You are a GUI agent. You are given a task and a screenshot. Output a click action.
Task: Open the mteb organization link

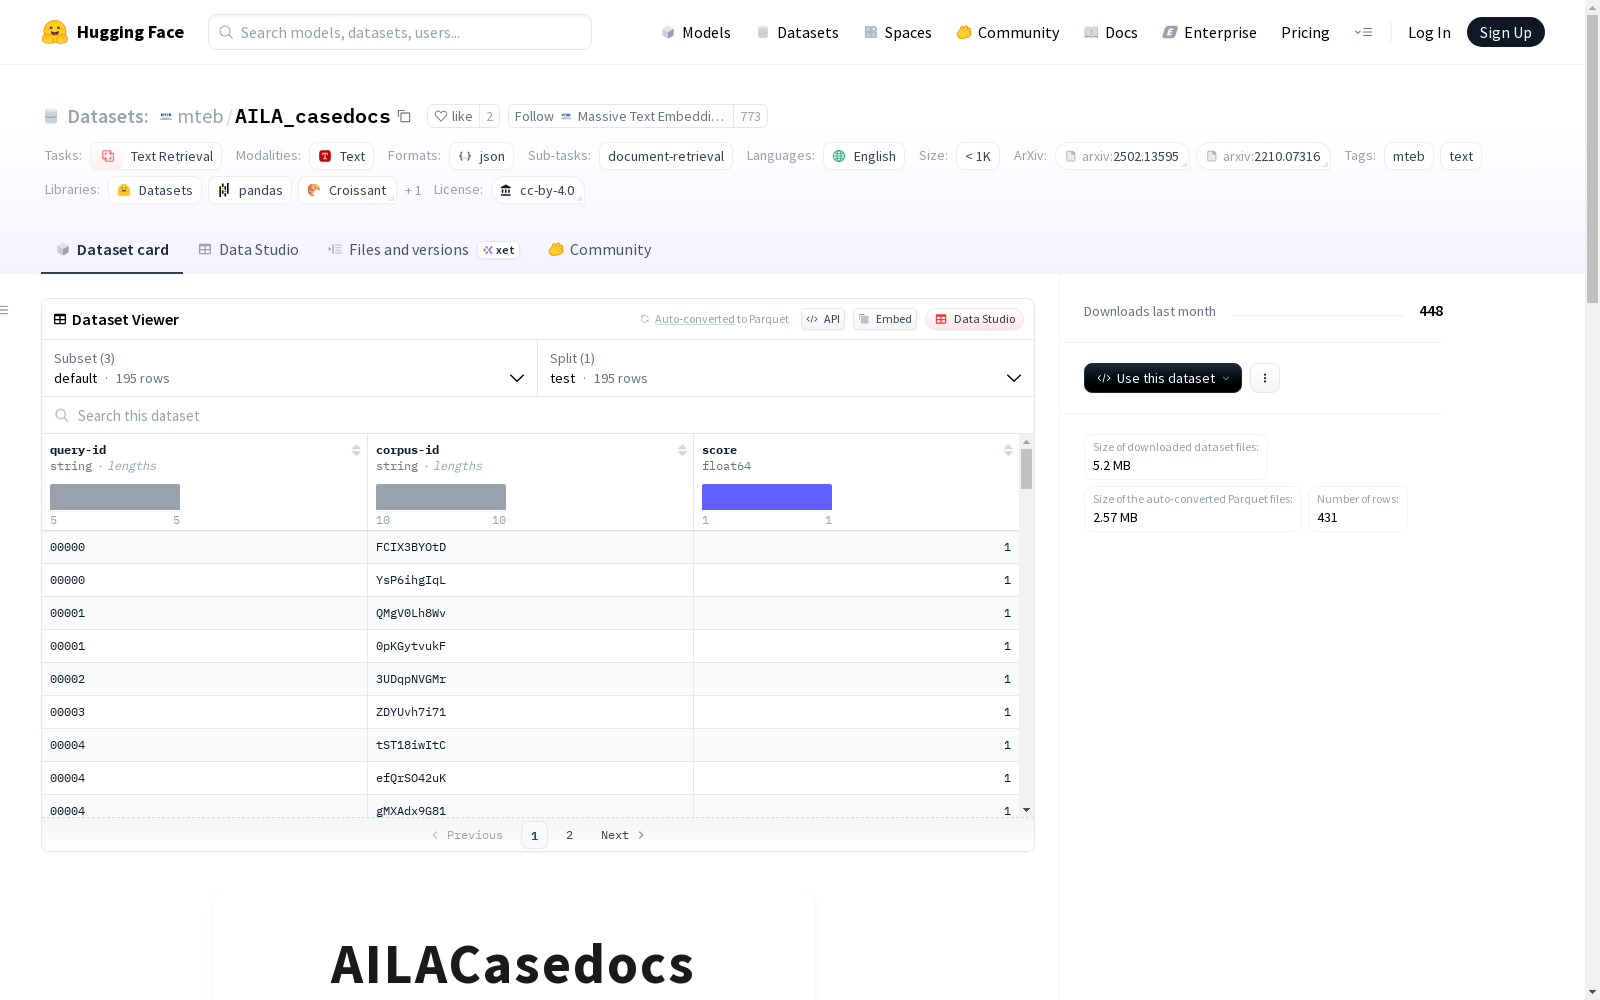click(200, 116)
